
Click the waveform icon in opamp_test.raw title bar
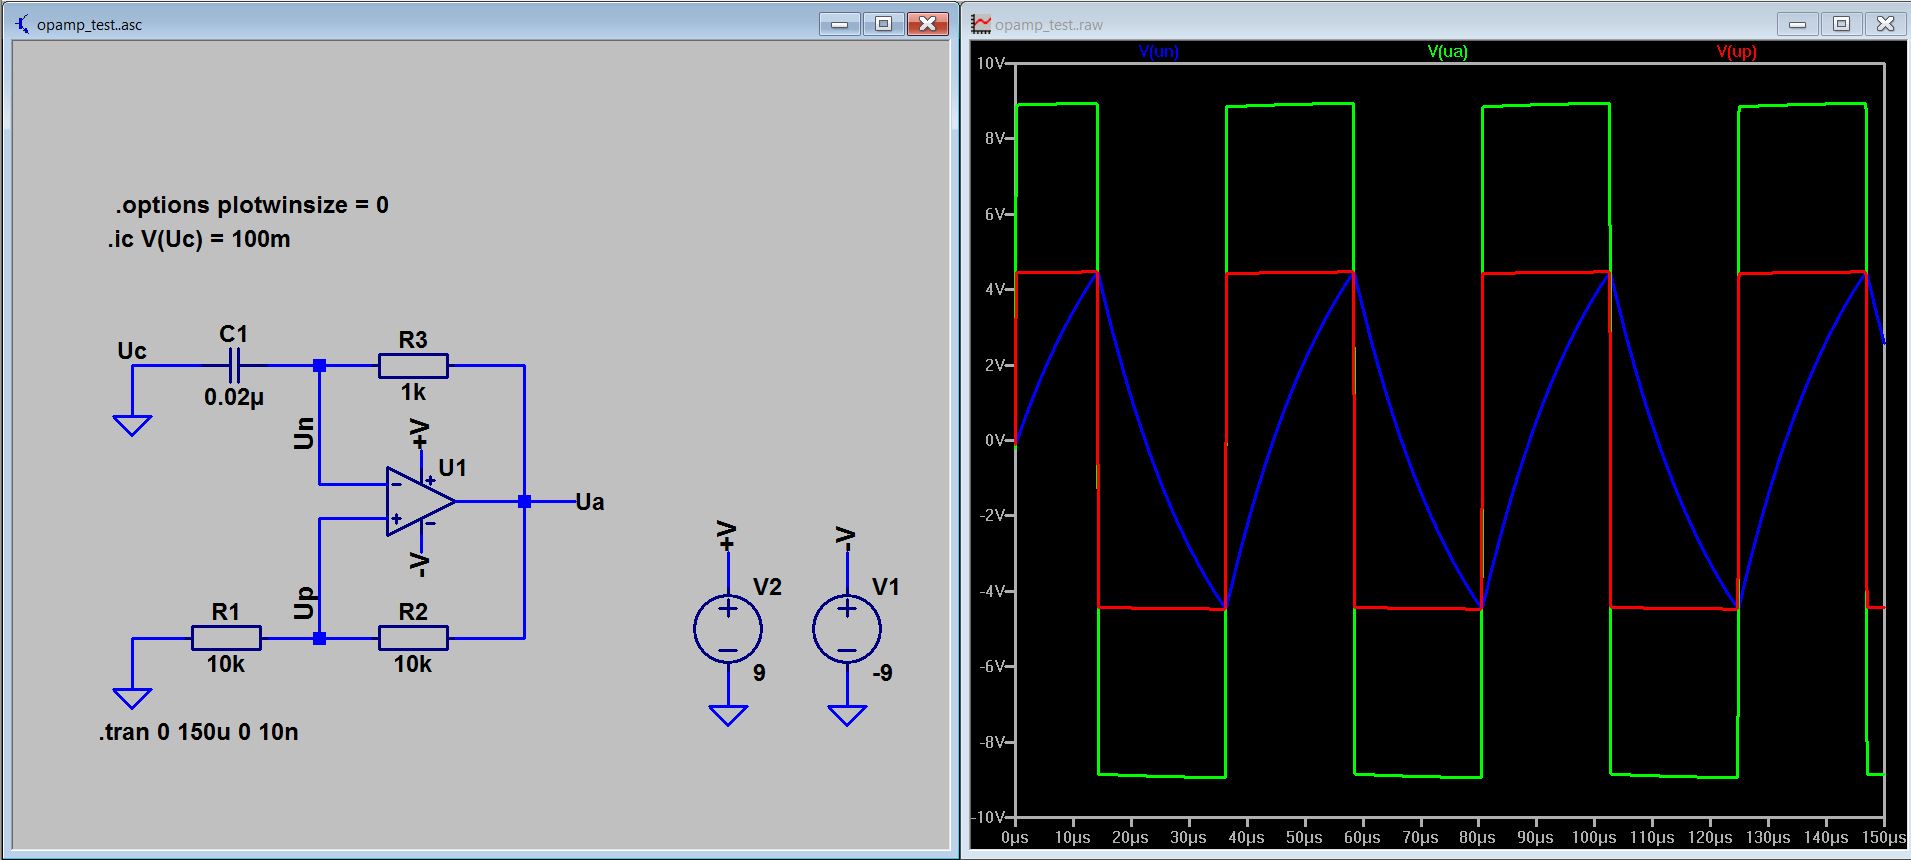coord(982,24)
